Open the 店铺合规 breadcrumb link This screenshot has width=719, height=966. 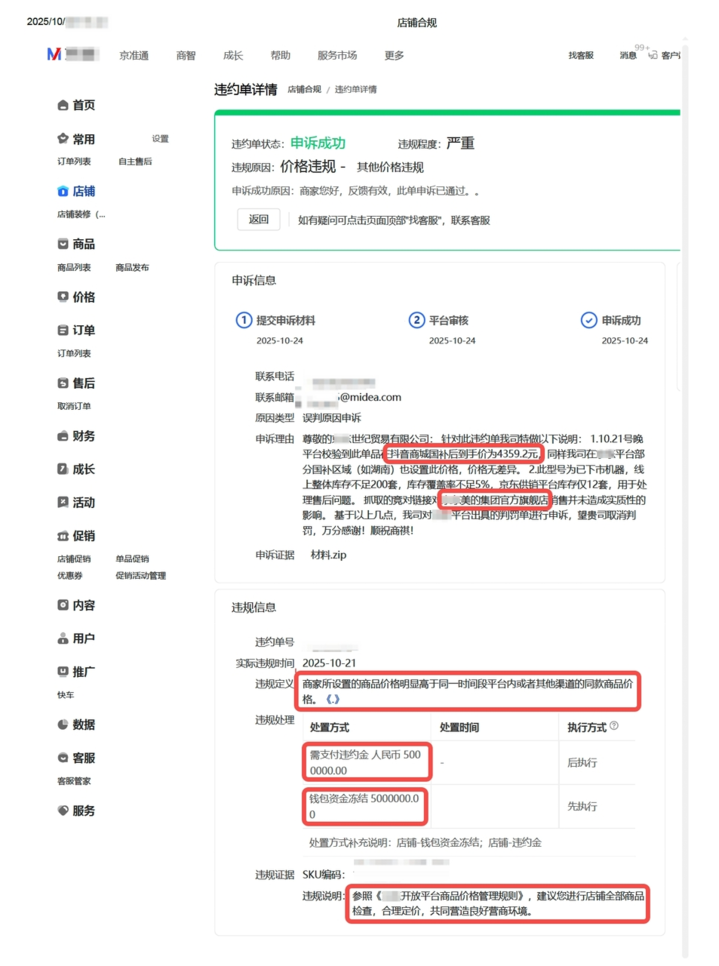pos(304,90)
